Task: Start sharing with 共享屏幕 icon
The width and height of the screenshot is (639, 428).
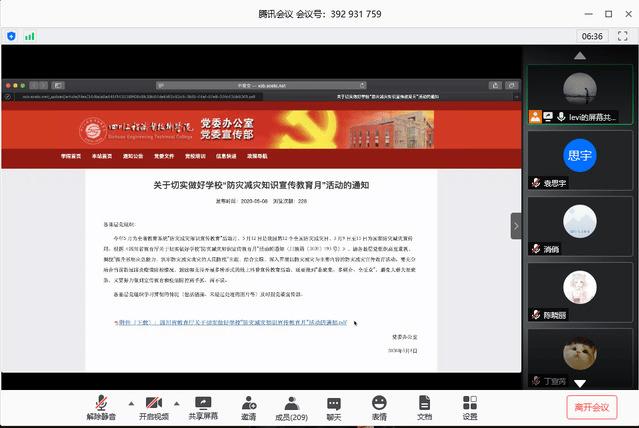Action: point(203,407)
